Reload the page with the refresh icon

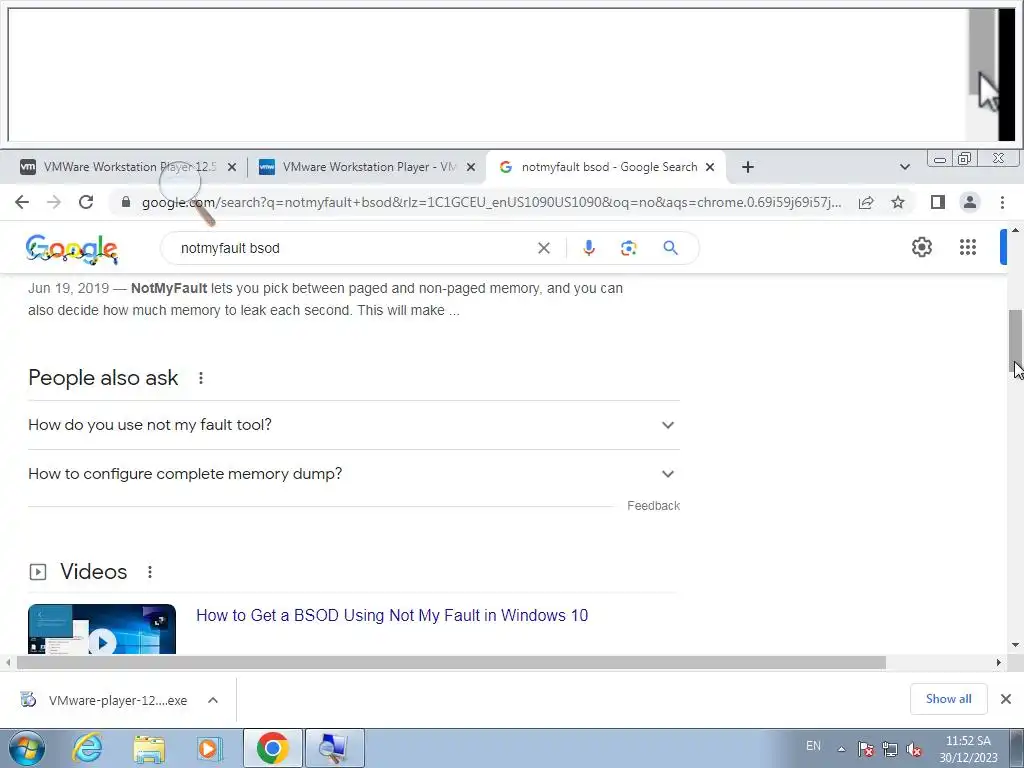click(86, 202)
